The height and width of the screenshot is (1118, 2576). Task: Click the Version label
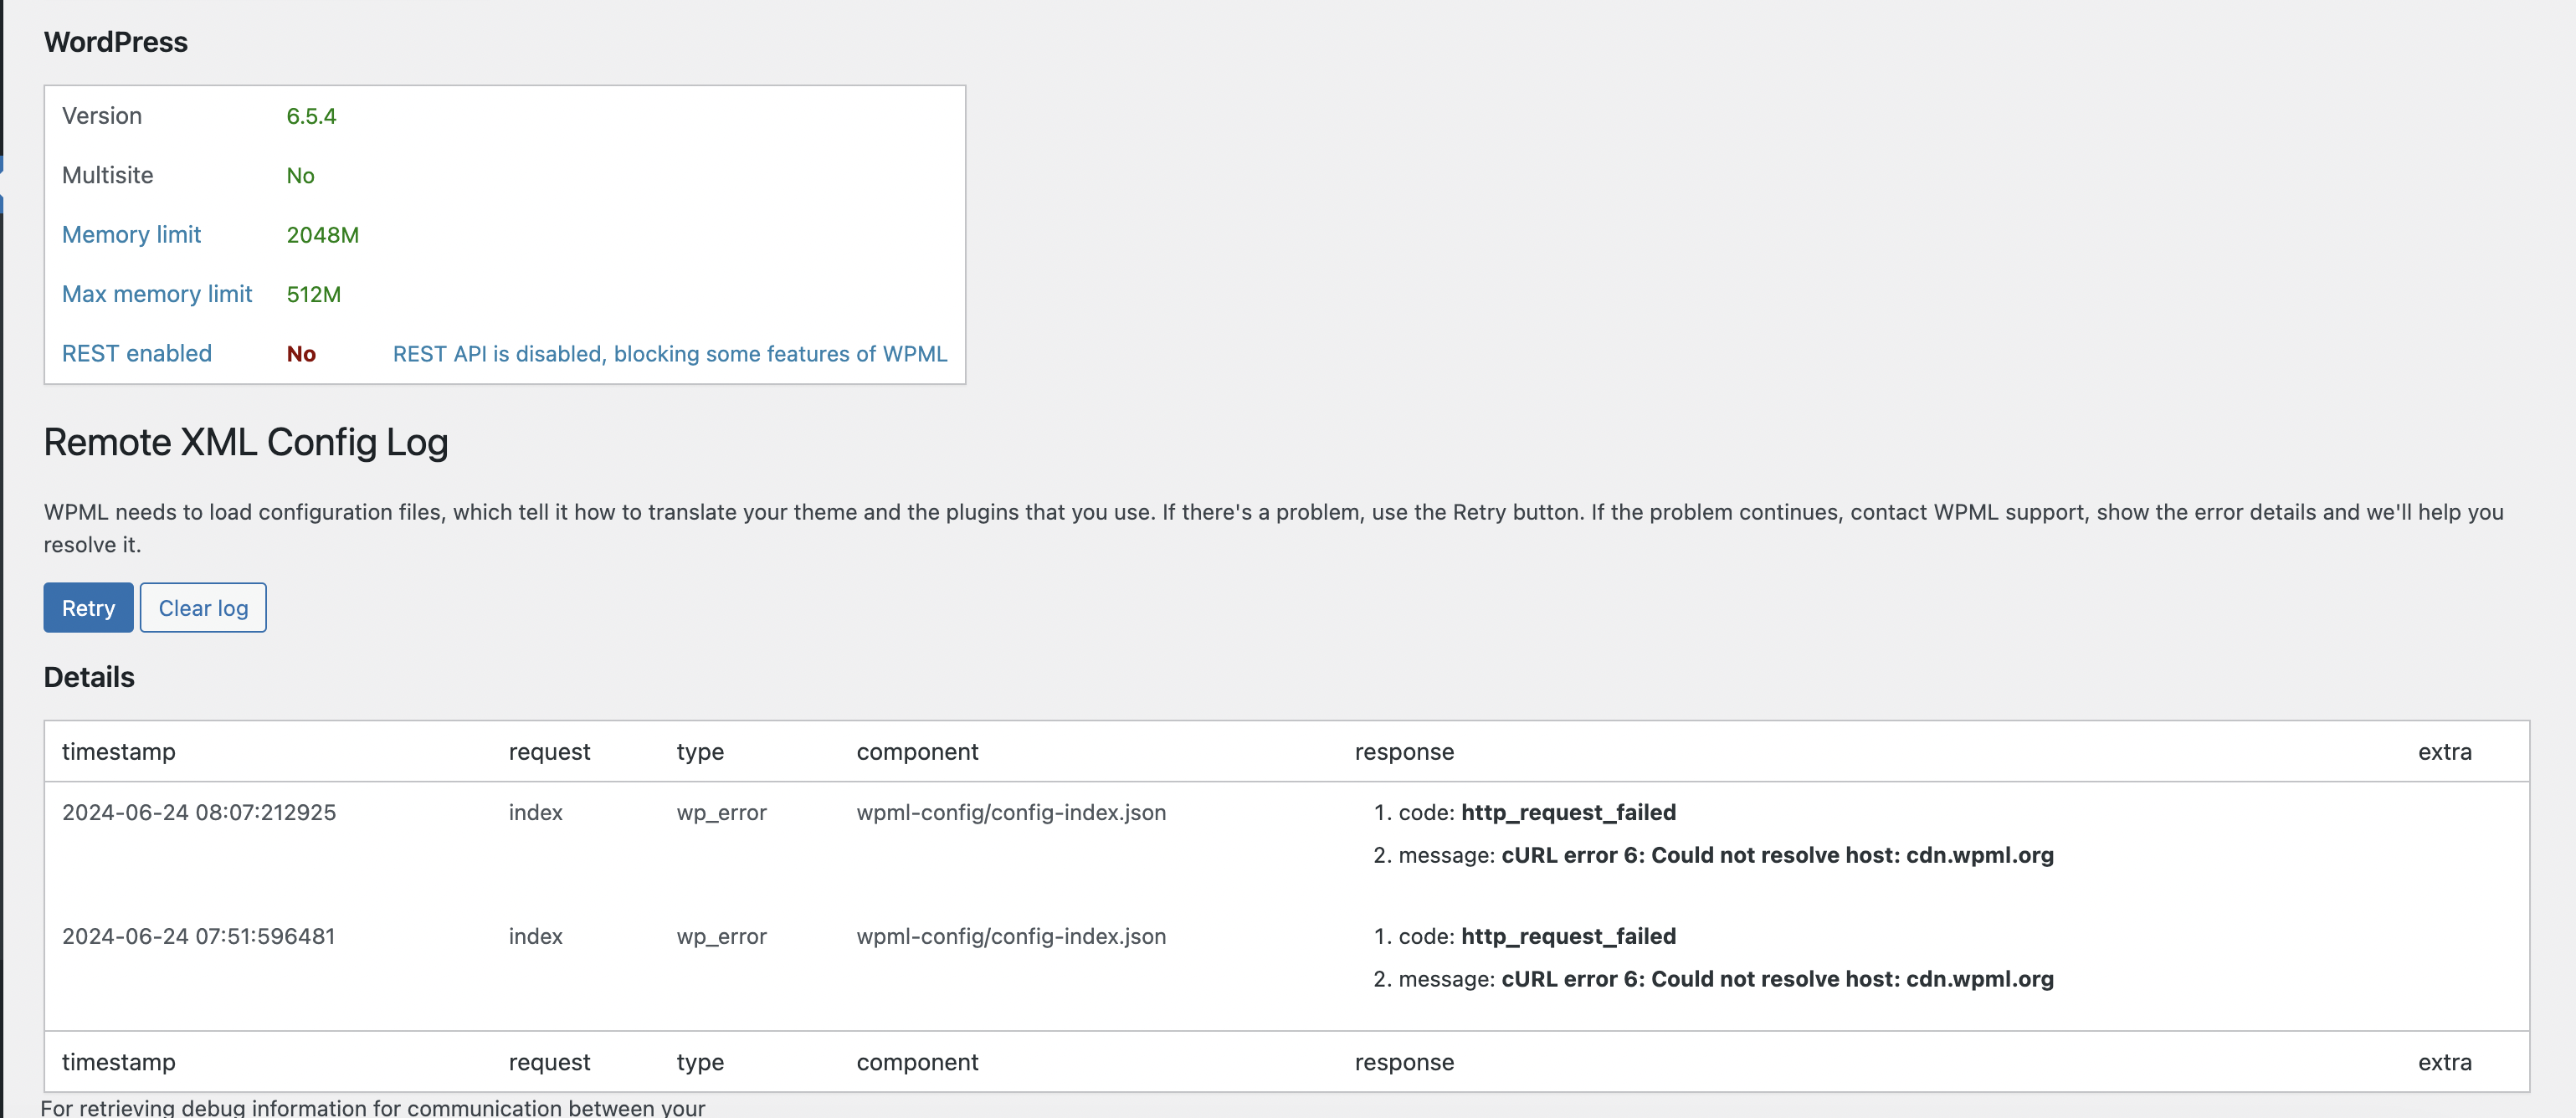click(102, 116)
